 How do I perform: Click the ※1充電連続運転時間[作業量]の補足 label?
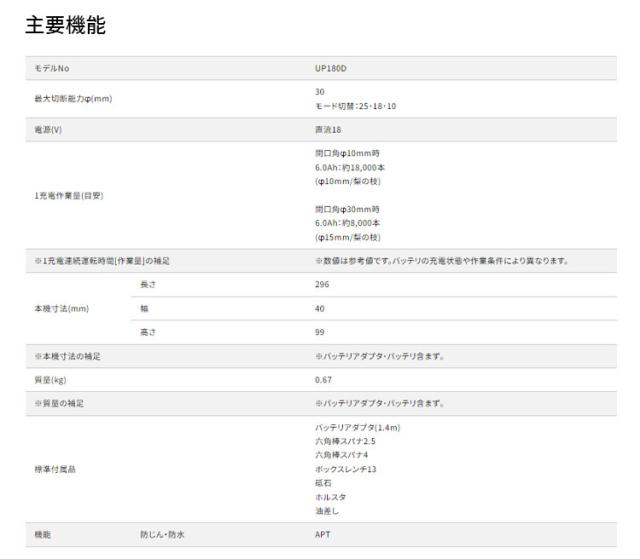click(x=102, y=261)
